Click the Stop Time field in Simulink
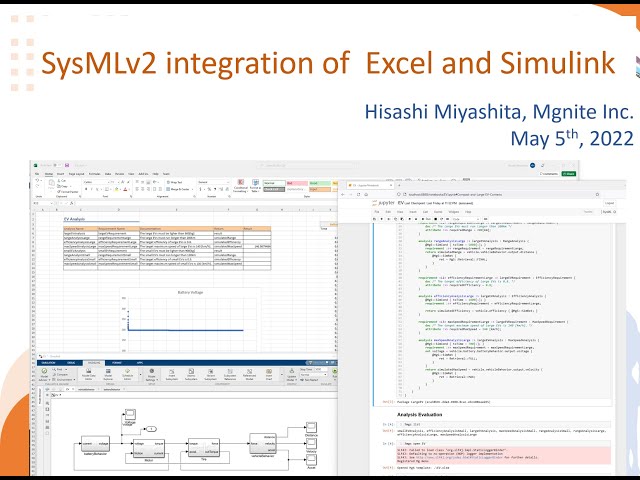 321,369
